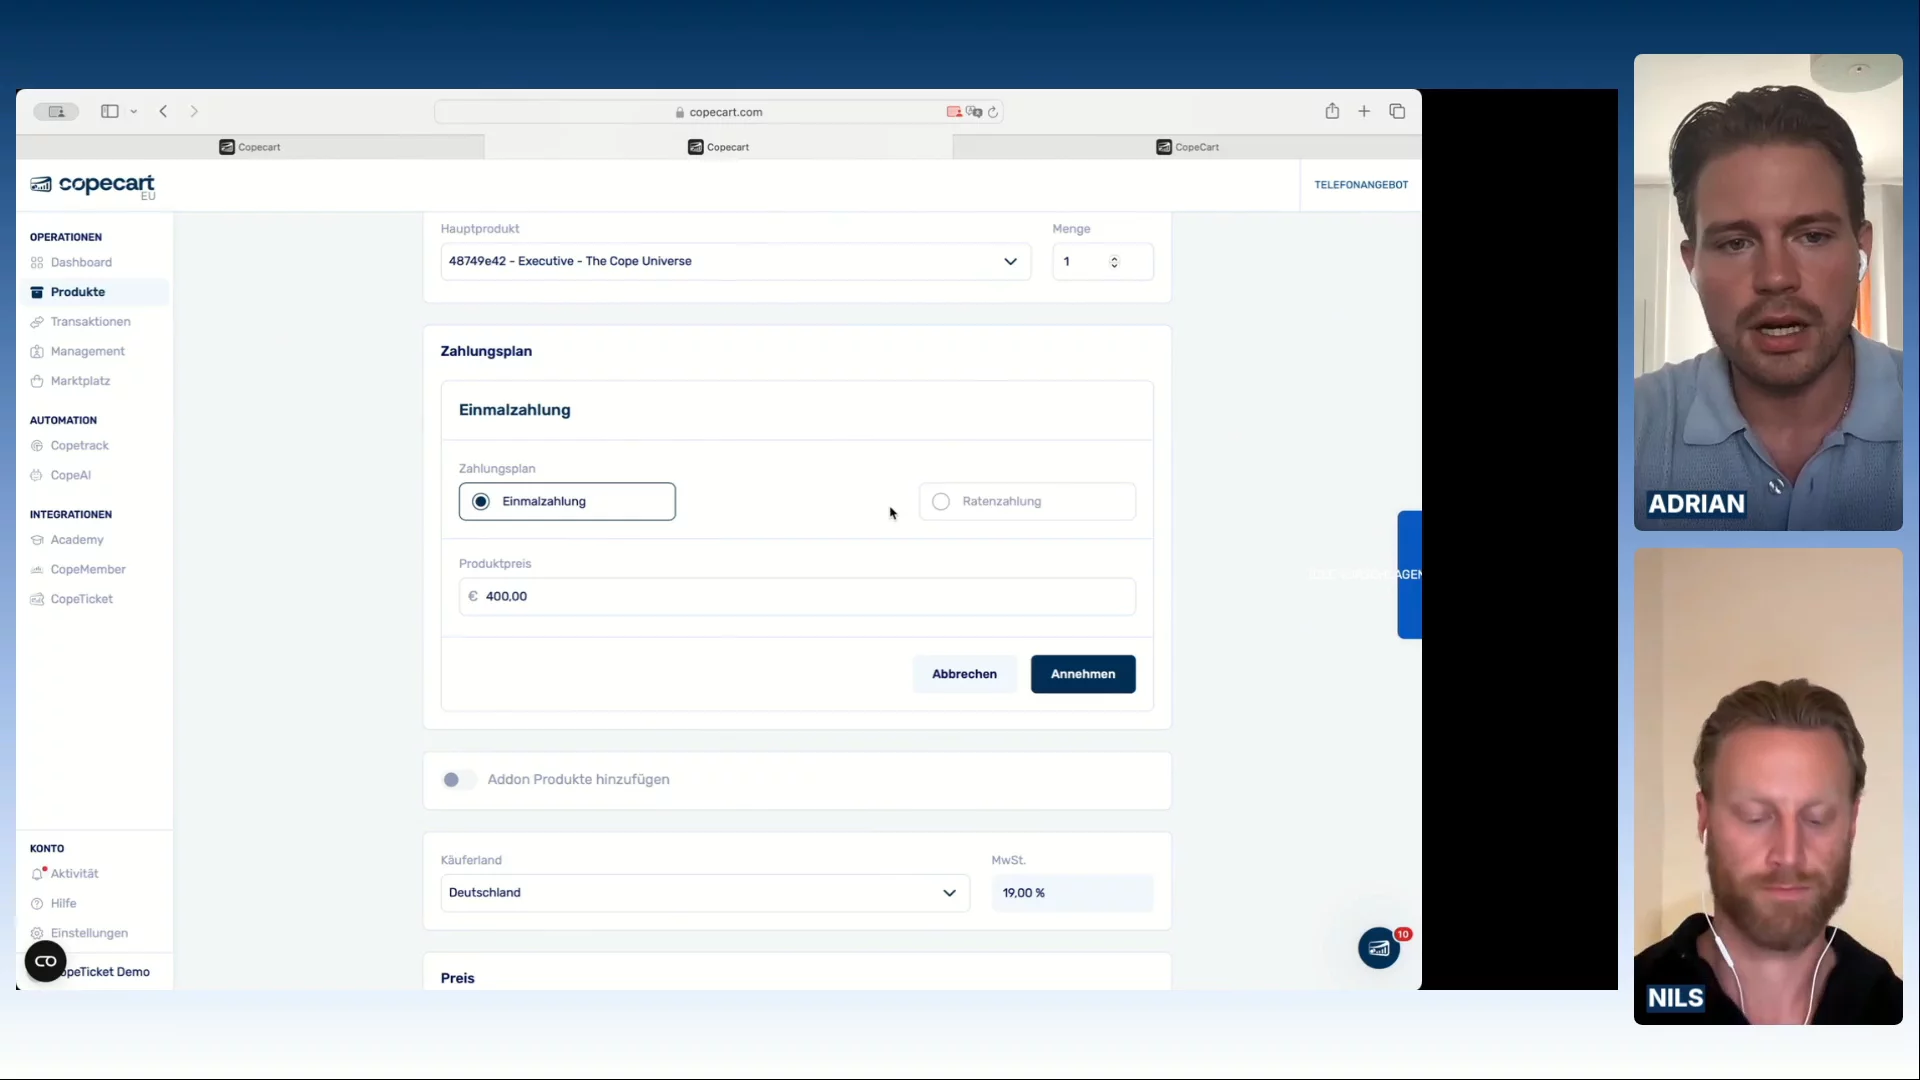Click the accessibility round icon bottom-left
1920x1080 pixels.
click(x=45, y=962)
